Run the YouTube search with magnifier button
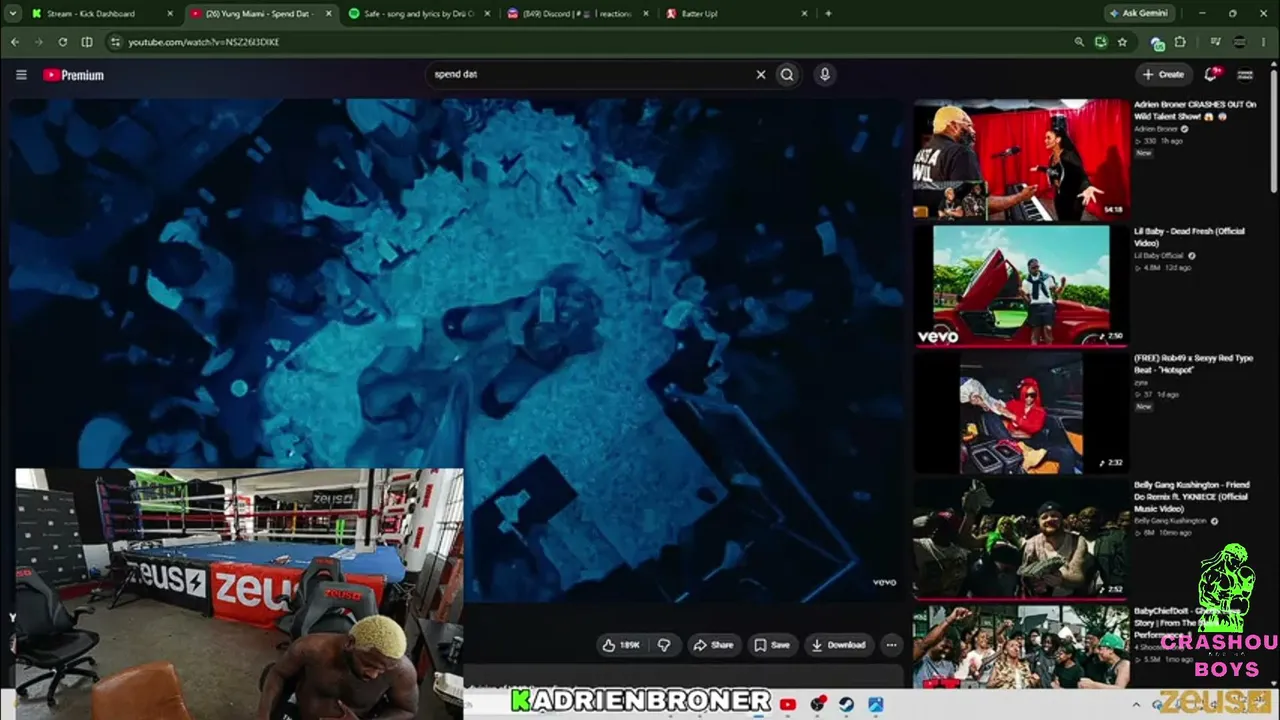The image size is (1280, 720). [x=787, y=74]
